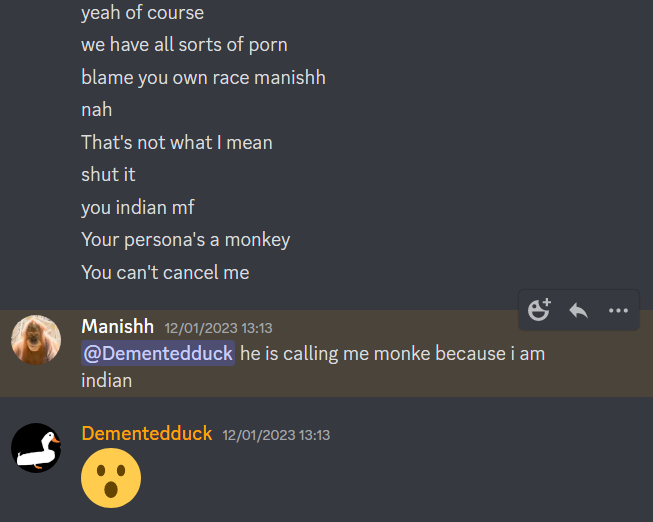Click the Add Reaction smiley icon
Screen dimensions: 653x522
click(x=539, y=310)
